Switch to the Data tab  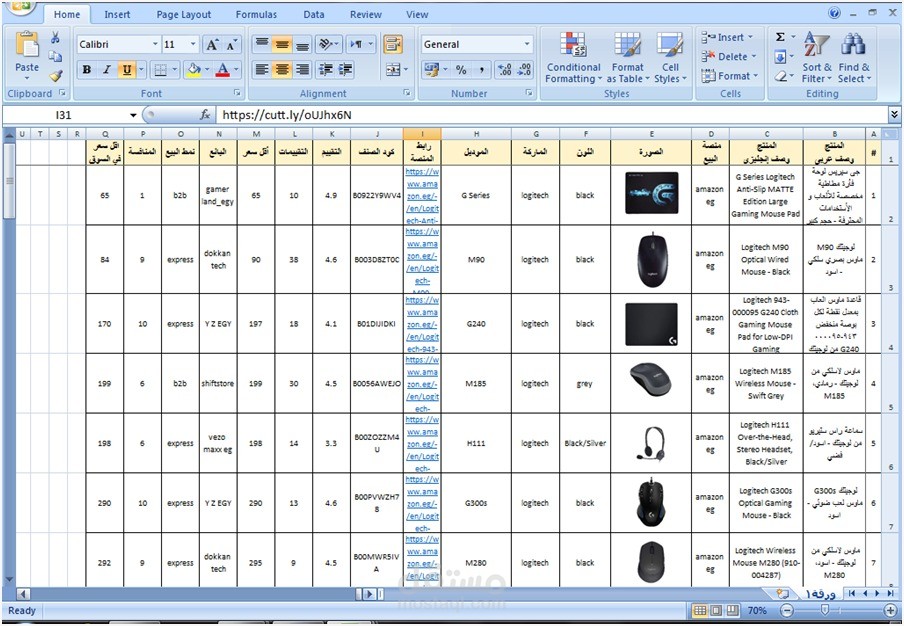(314, 14)
